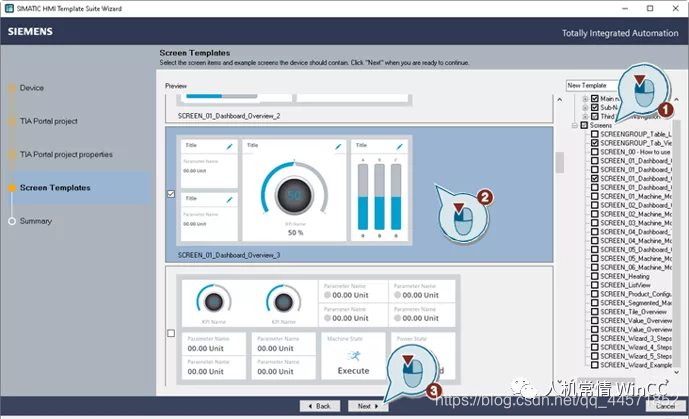Open the TIA Portal project properties step
This screenshot has height=419, width=689.
66,155
